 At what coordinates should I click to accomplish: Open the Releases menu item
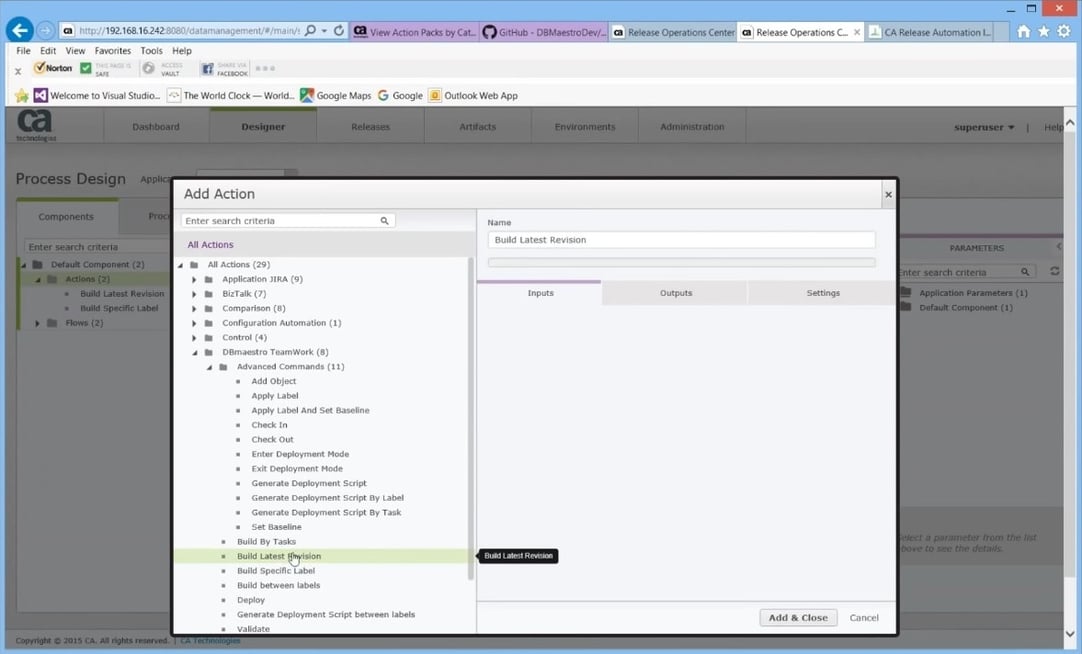point(370,126)
